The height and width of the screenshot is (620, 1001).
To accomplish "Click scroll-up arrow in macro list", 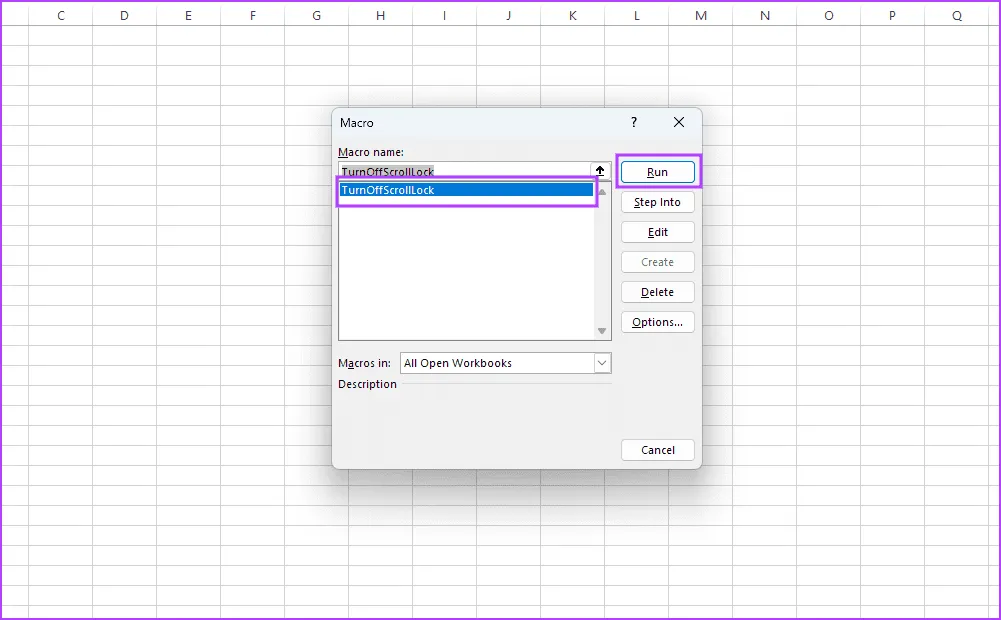I will (602, 191).
